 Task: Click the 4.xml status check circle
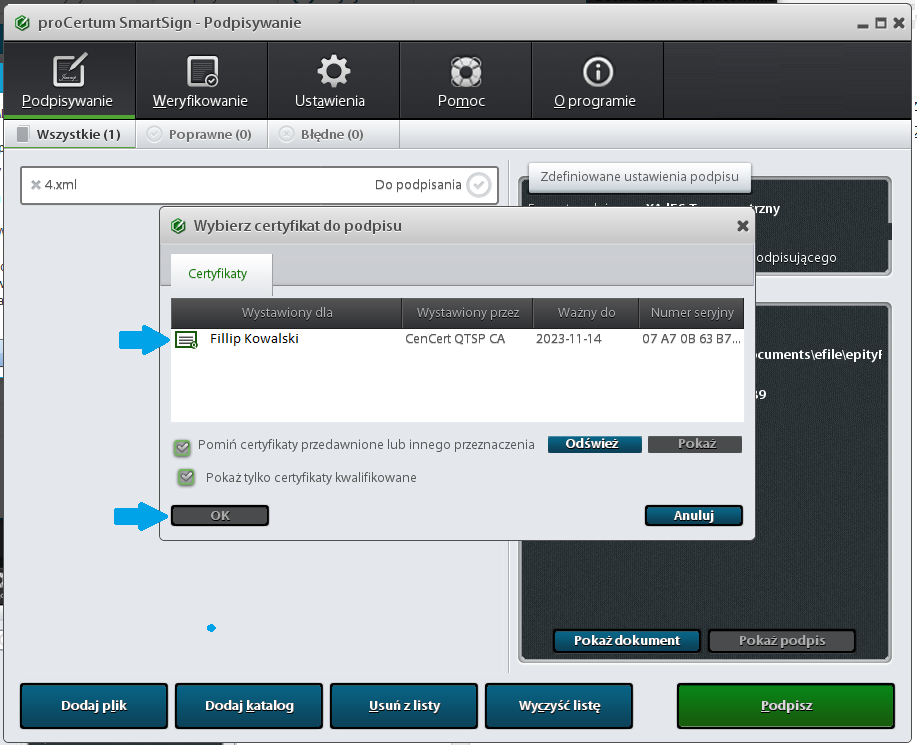click(x=479, y=185)
